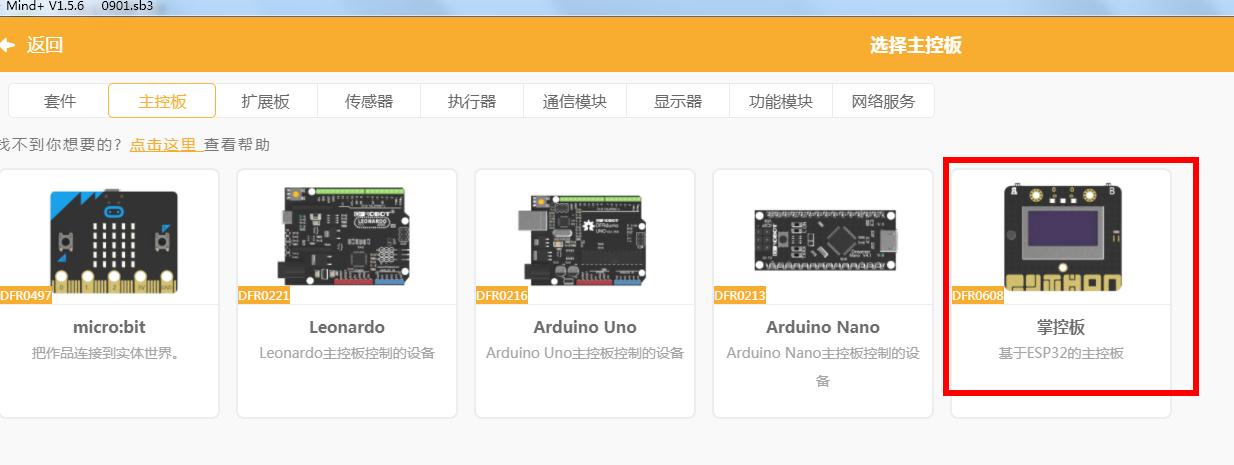The width and height of the screenshot is (1234, 465).
Task: Click the DFR0608 product tag
Action: (x=978, y=296)
